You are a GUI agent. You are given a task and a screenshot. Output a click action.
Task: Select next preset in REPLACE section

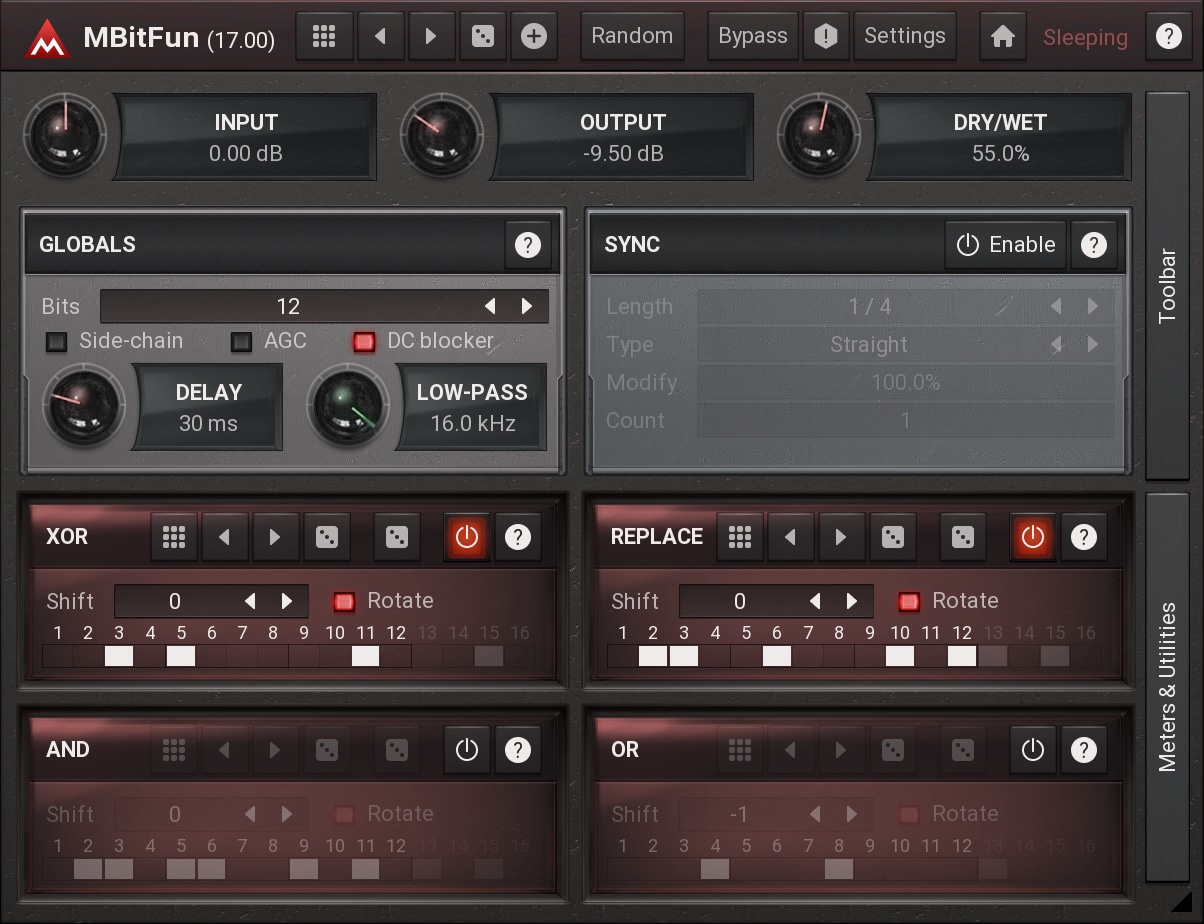point(840,537)
